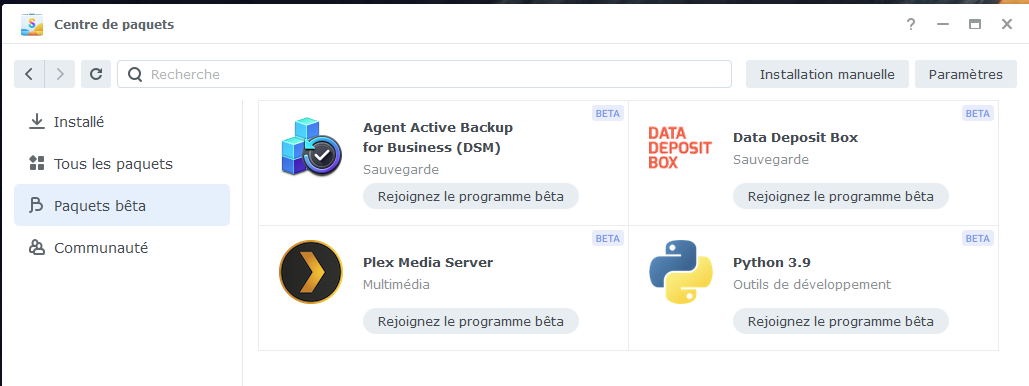Click the Package Center app icon
This screenshot has height=386, width=1029.
point(32,24)
